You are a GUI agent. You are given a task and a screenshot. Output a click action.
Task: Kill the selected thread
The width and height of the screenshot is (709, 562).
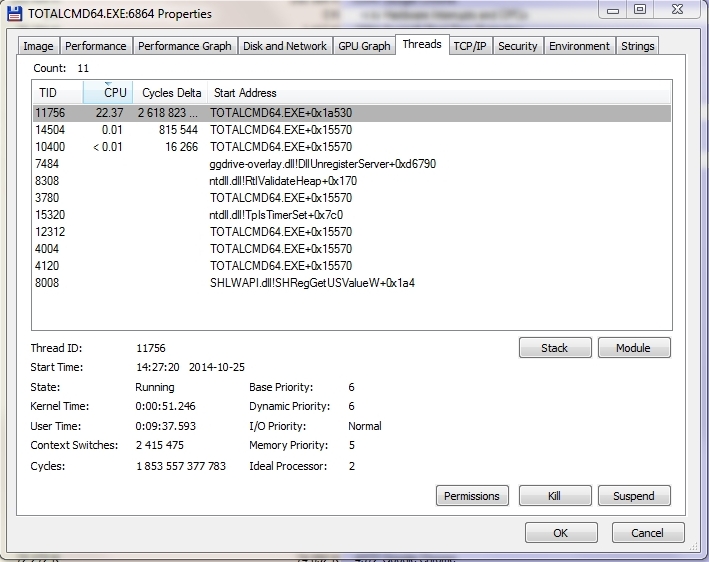coord(555,496)
